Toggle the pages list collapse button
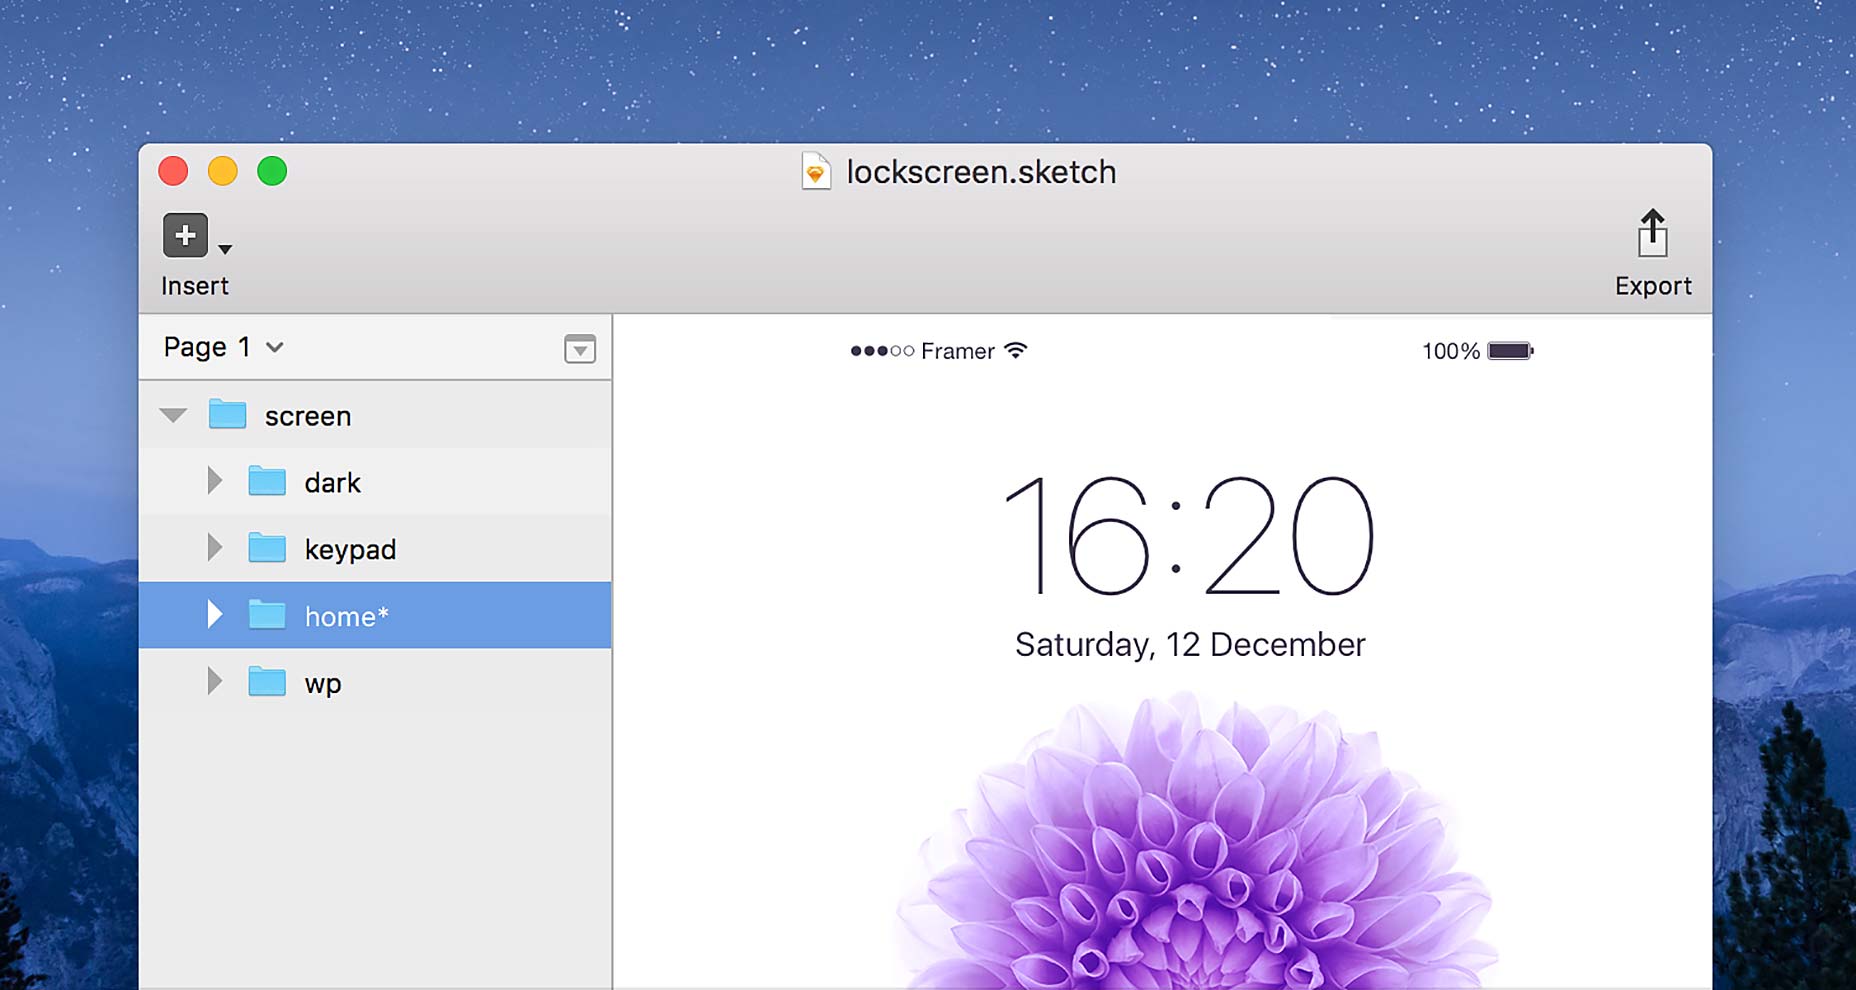This screenshot has width=1856, height=990. (x=580, y=348)
